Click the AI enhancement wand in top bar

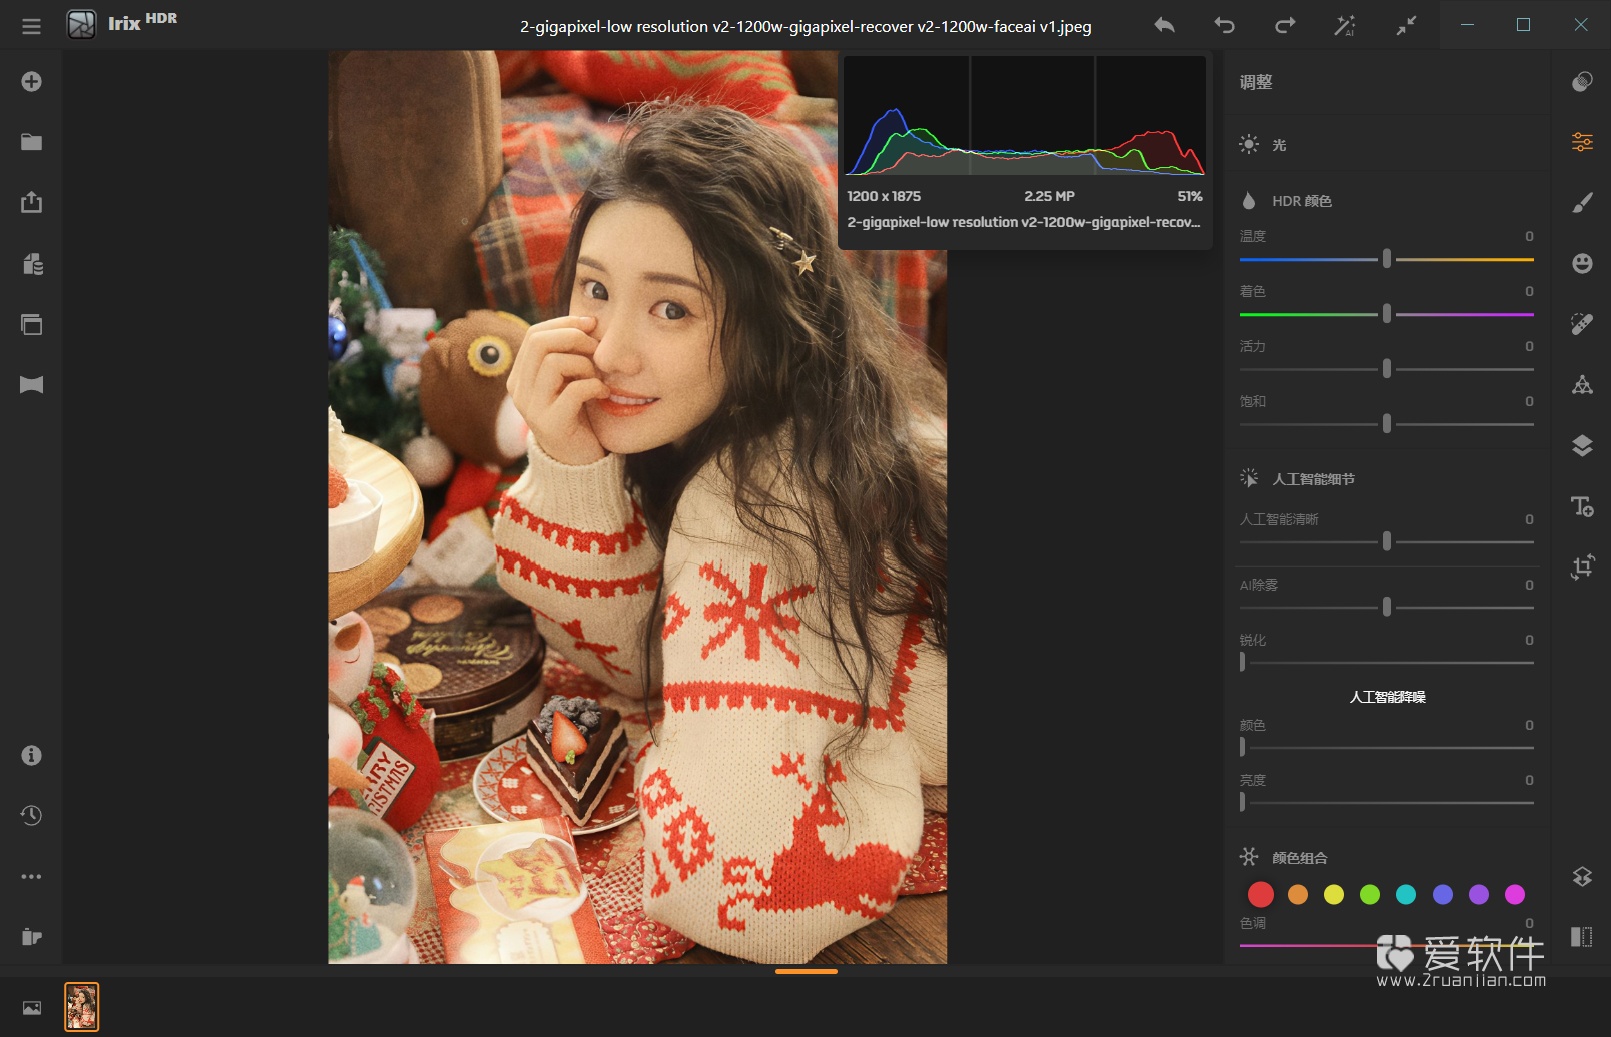1345,25
